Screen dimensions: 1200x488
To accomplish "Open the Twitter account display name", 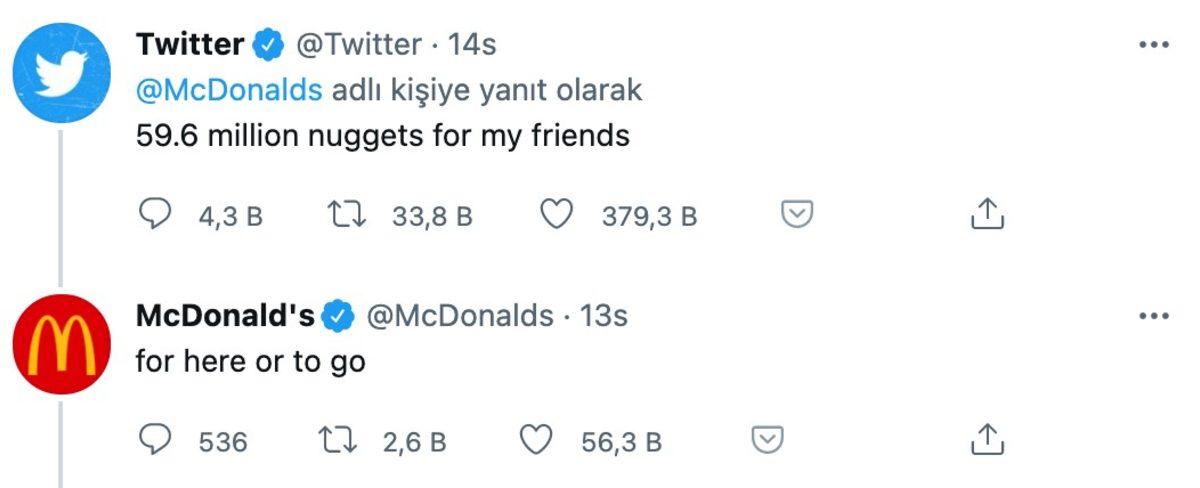I will [x=189, y=45].
